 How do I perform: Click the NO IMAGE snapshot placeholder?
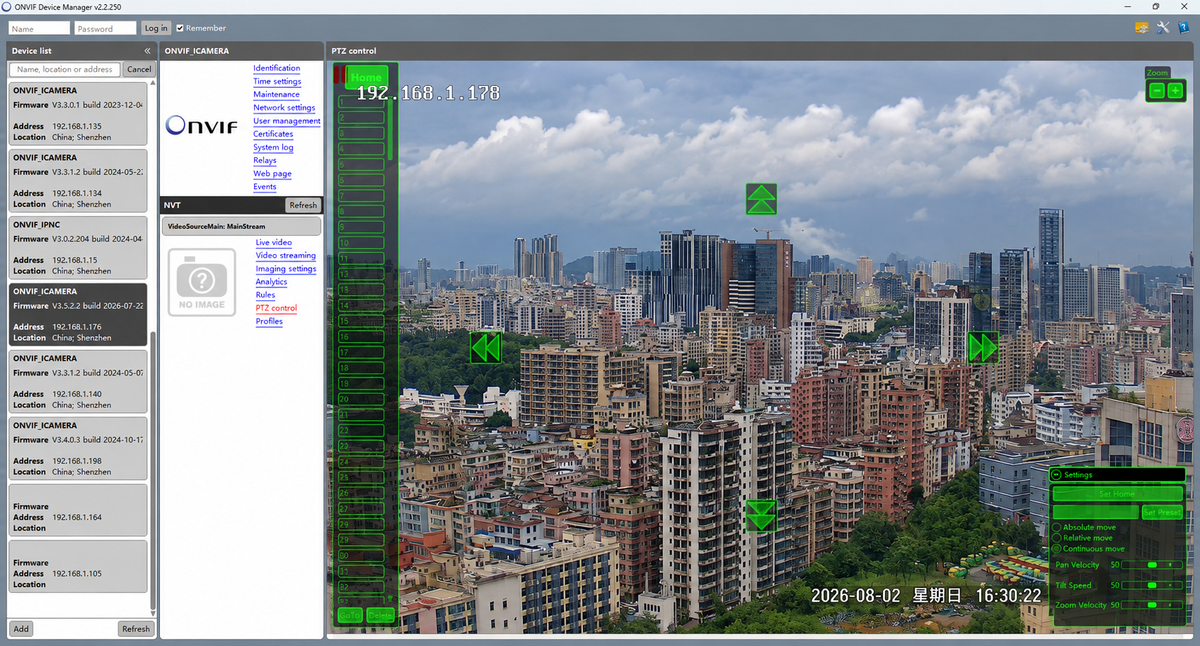[202, 282]
